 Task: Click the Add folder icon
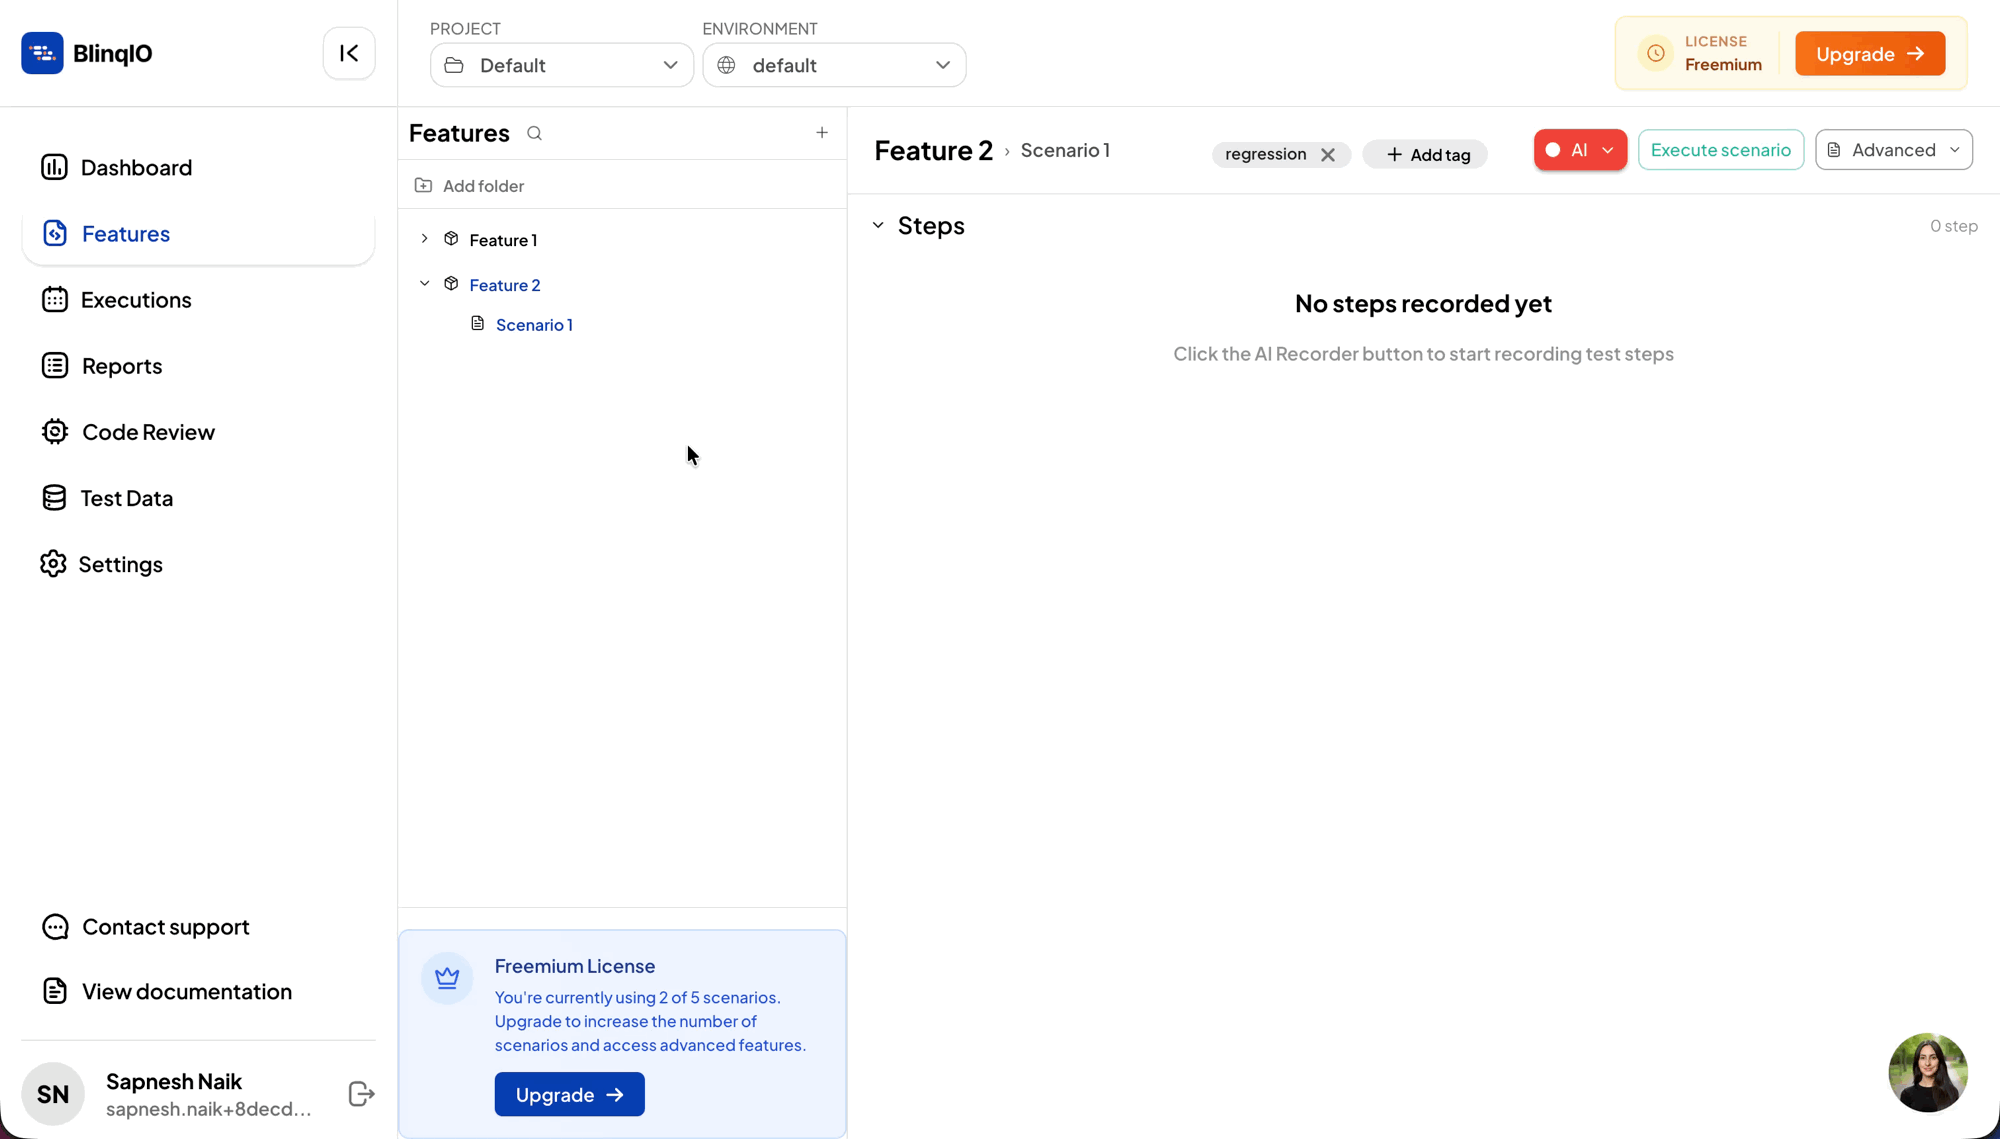[424, 185]
